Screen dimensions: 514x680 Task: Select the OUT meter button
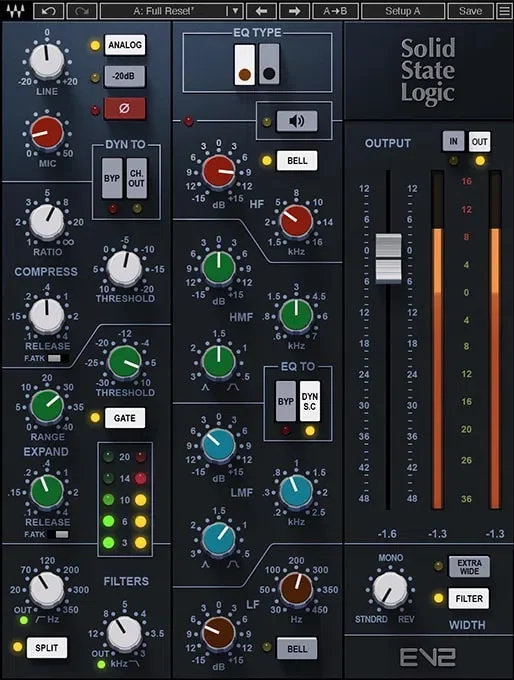pos(479,141)
